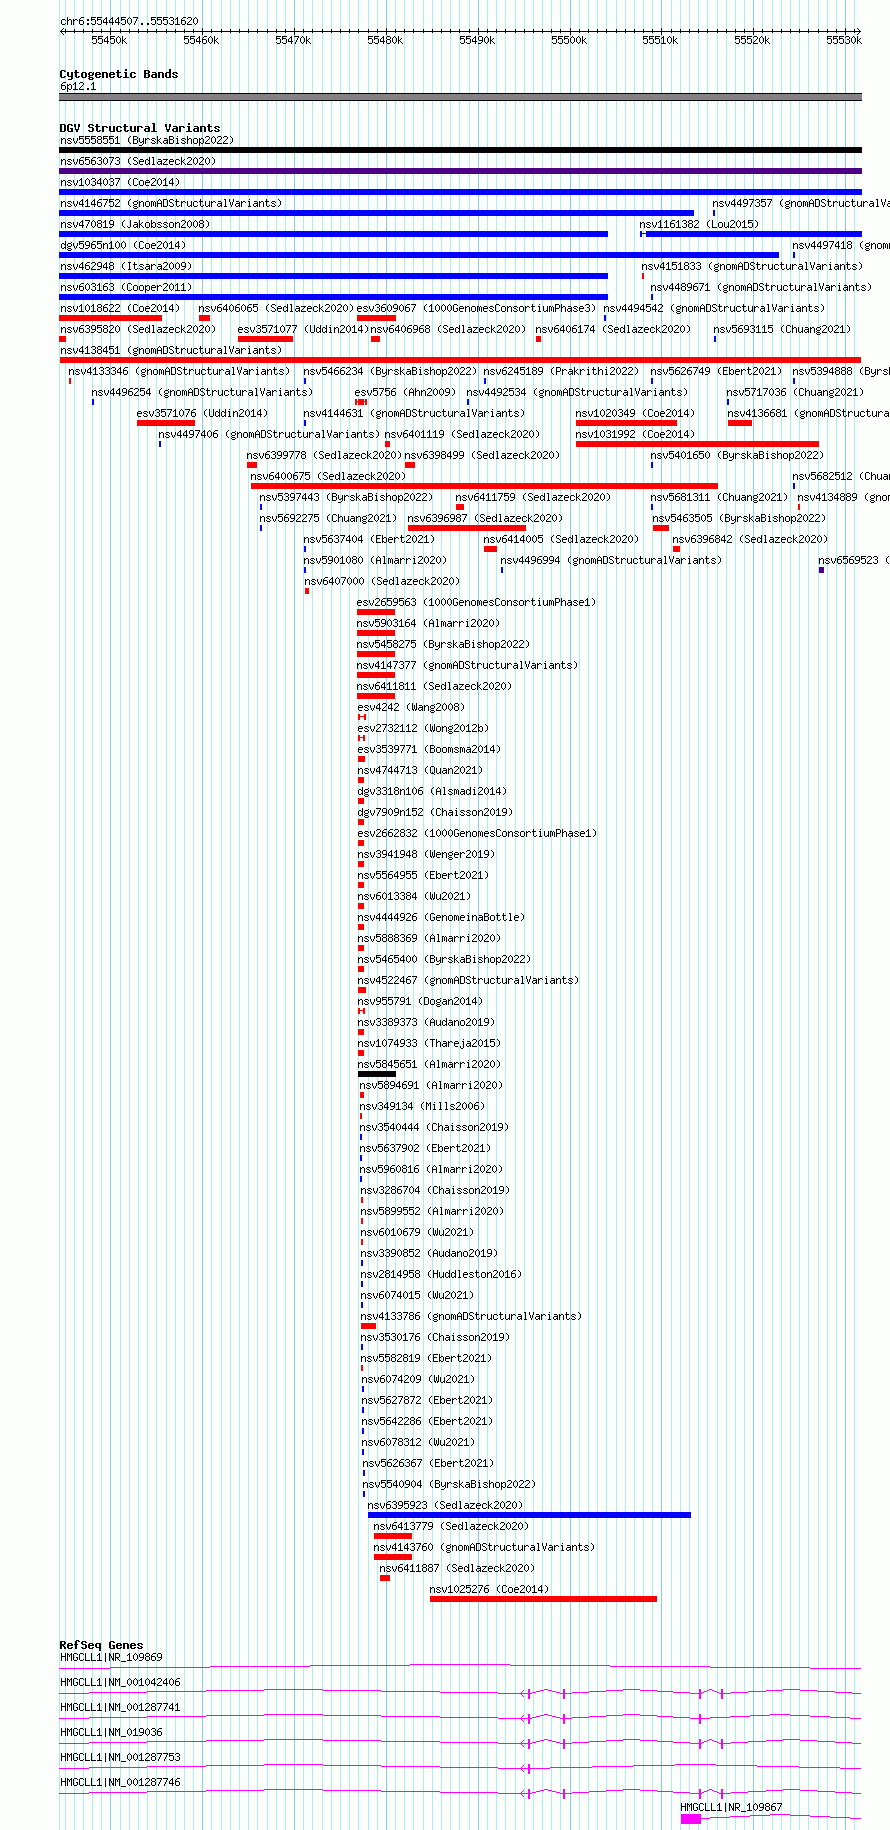Select nsv1025276 (Coe2014) variant

489,1589
